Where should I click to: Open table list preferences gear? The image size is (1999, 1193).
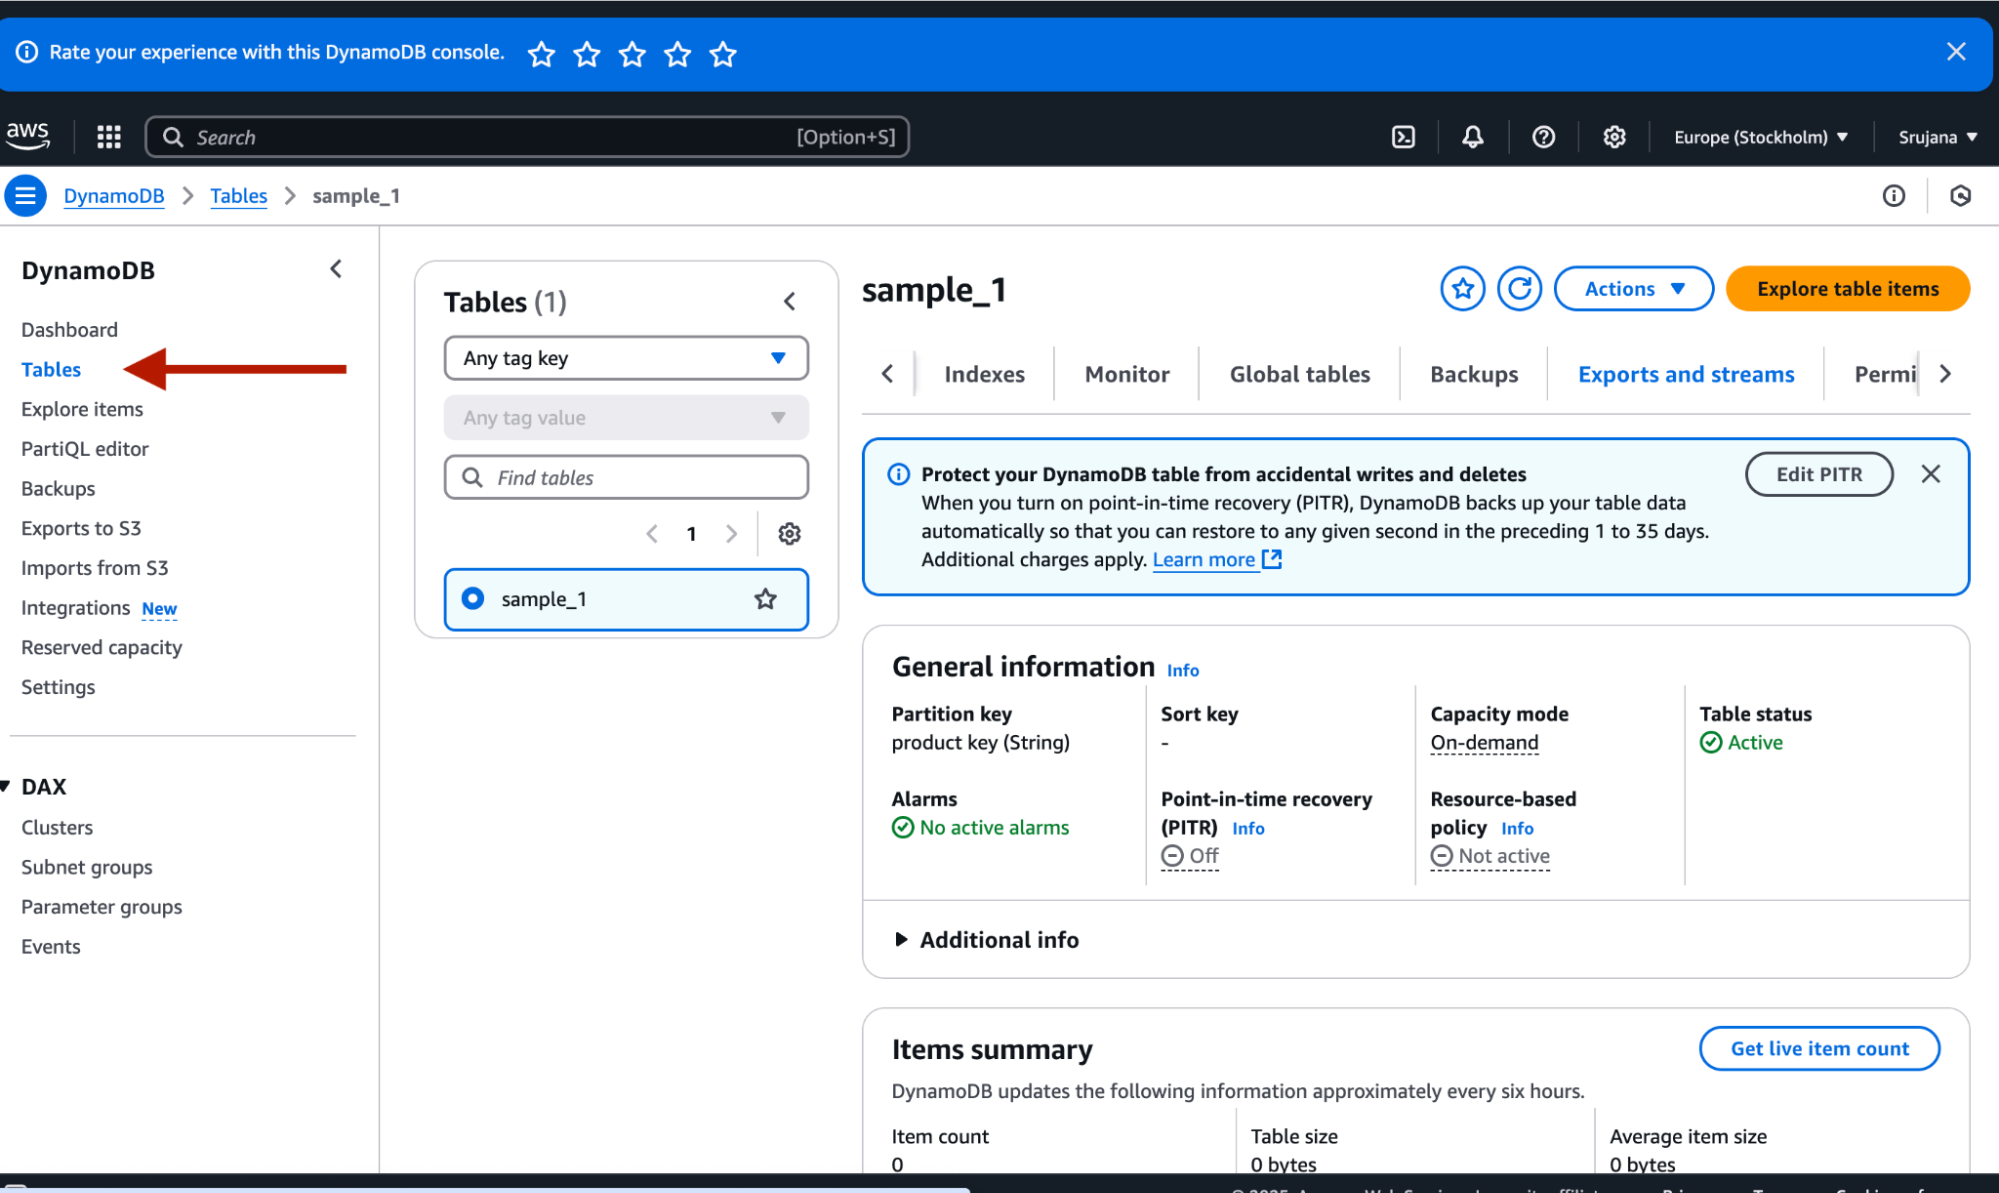click(x=789, y=534)
